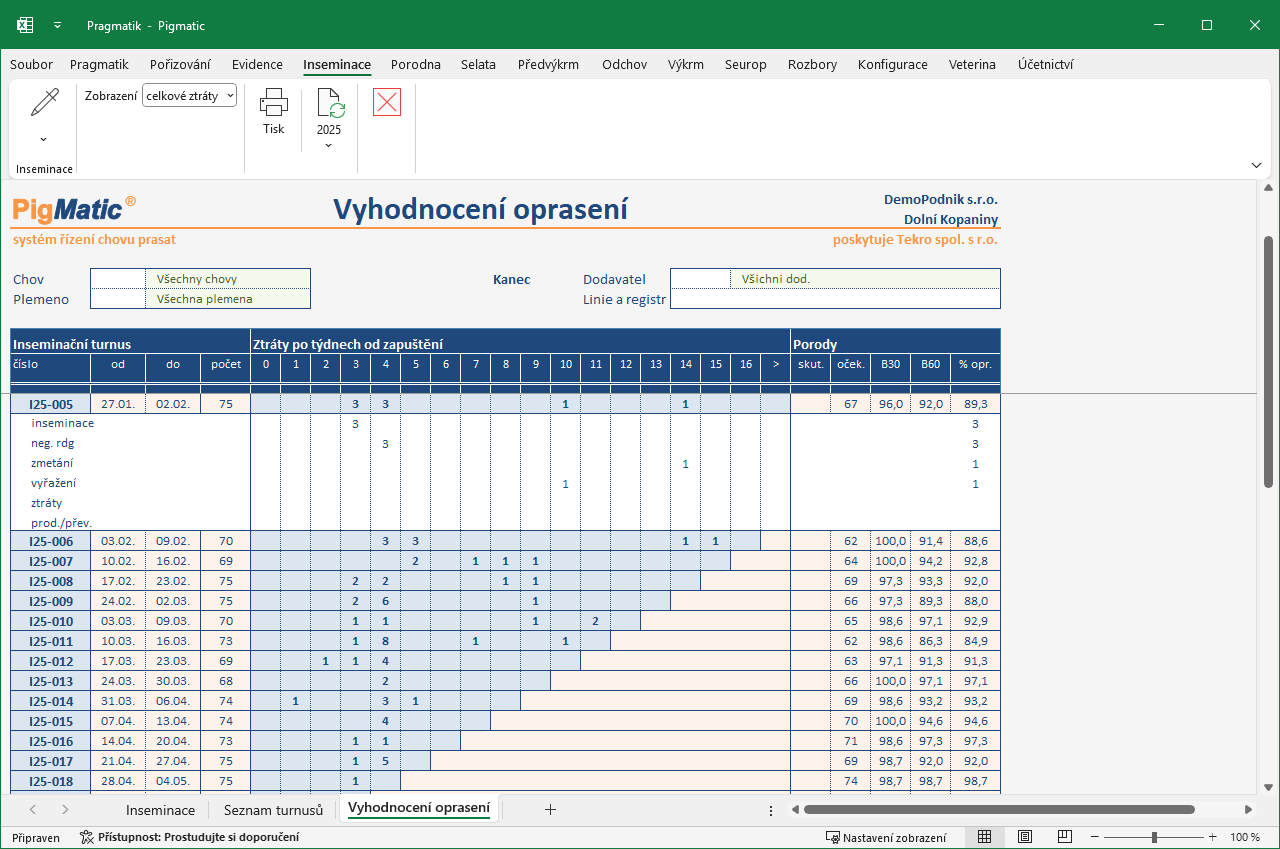This screenshot has height=849, width=1280.
Task: Click the Inseminace pencil icon
Action: click(x=44, y=104)
